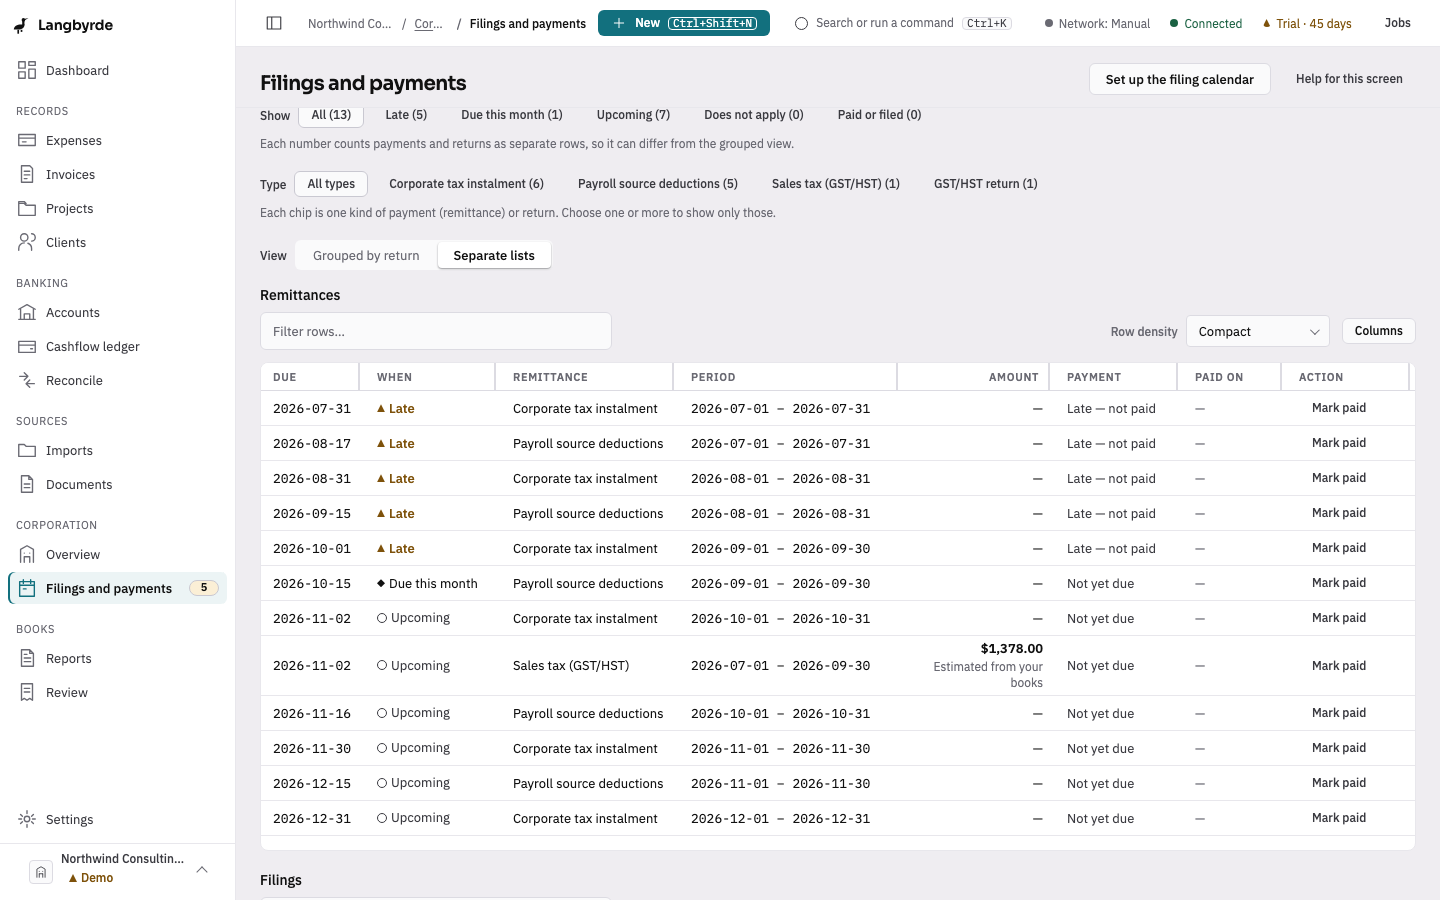
Task: Expand the Northwind Consulting company switcher
Action: [x=120, y=868]
